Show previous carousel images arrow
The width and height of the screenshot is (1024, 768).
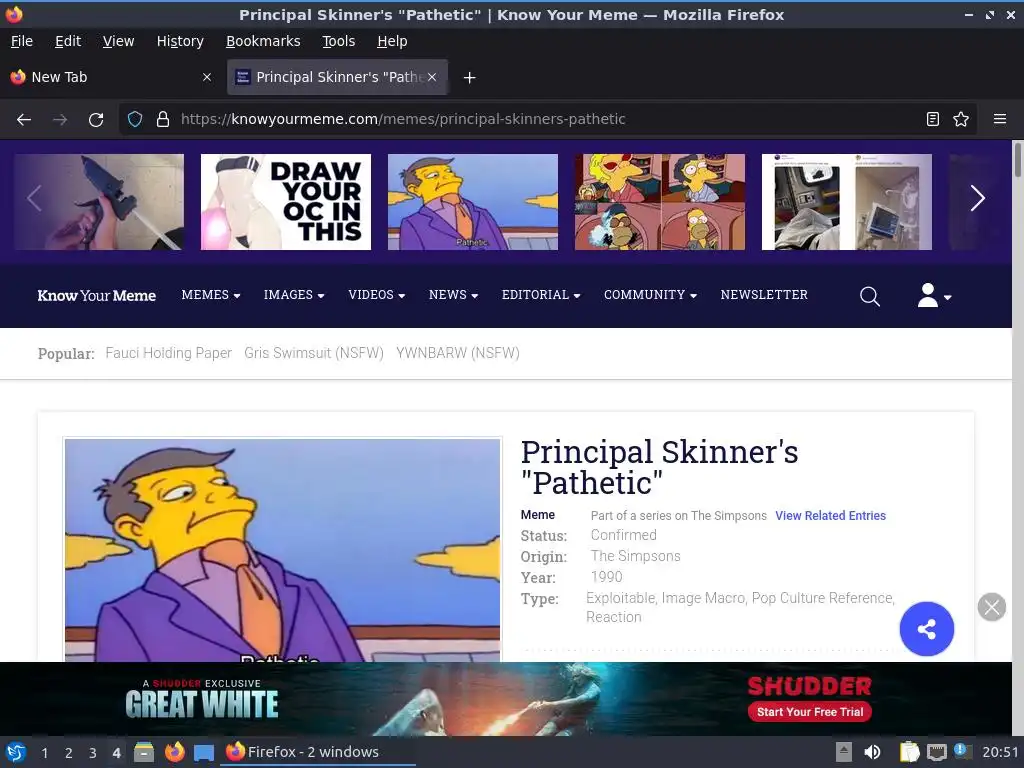(x=34, y=198)
